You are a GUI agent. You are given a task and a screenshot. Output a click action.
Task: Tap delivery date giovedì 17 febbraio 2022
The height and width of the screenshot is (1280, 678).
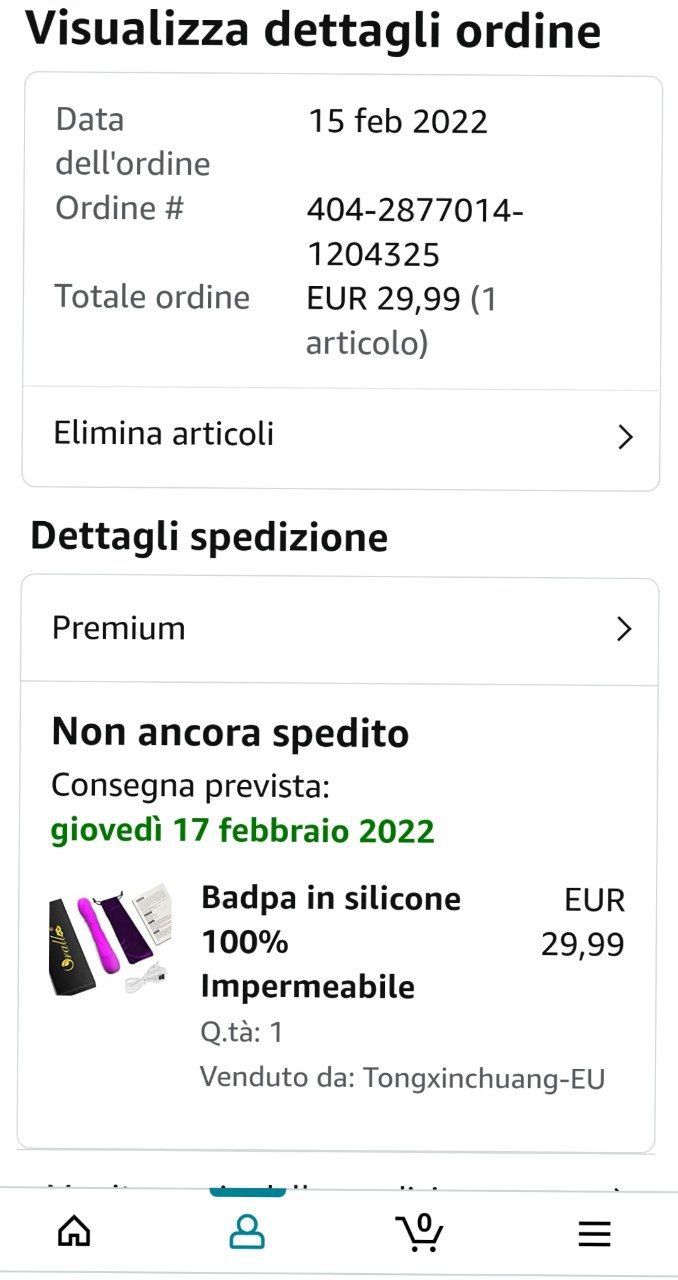243,830
